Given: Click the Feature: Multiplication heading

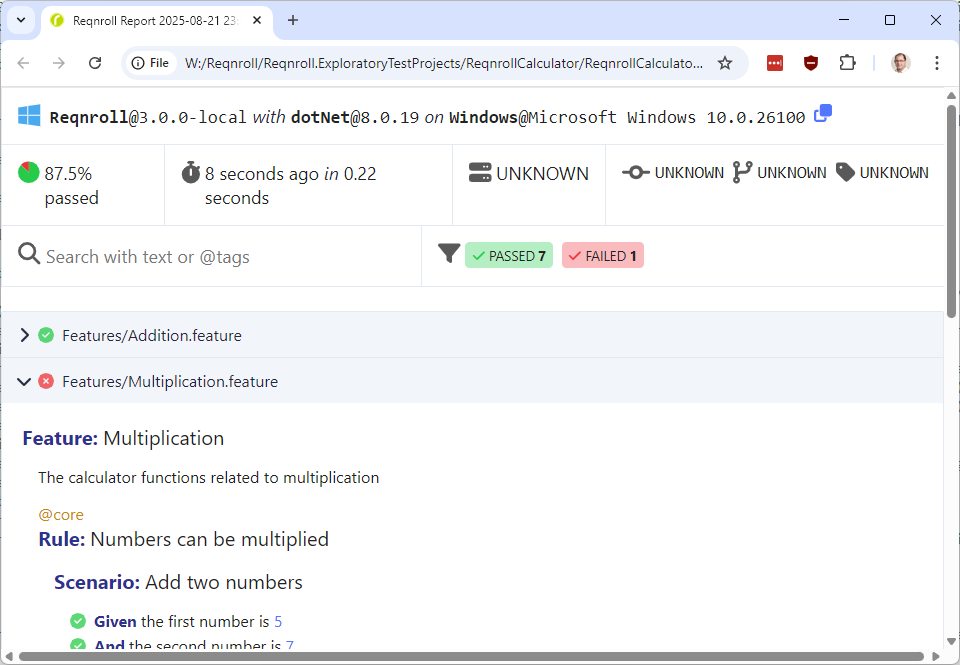Looking at the screenshot, I should (123, 438).
